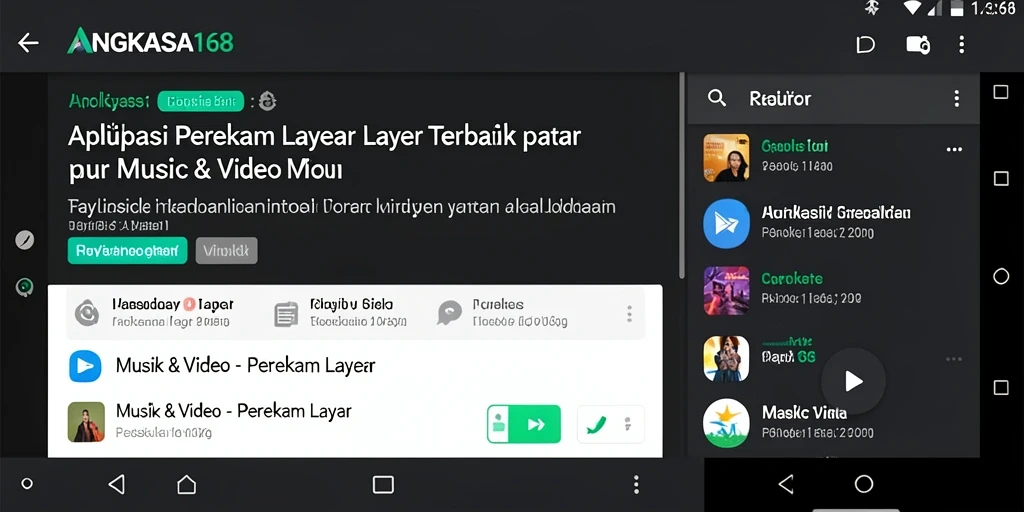Click the green checkmark button
The width and height of the screenshot is (1024, 512).
coord(596,425)
